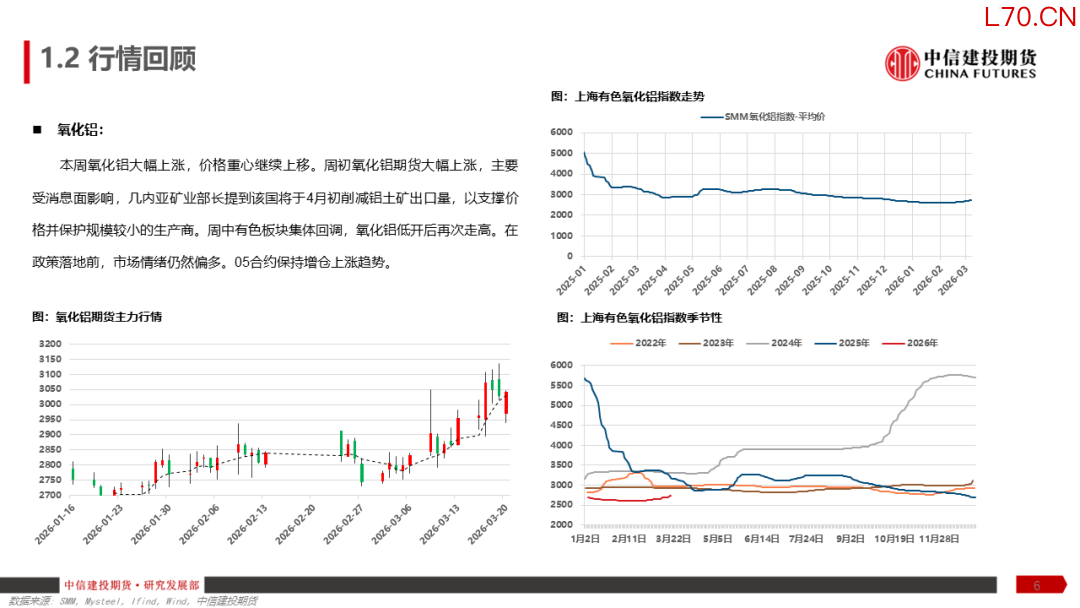
Task: Click the 数据来源 footnote line
Action: tap(131, 601)
